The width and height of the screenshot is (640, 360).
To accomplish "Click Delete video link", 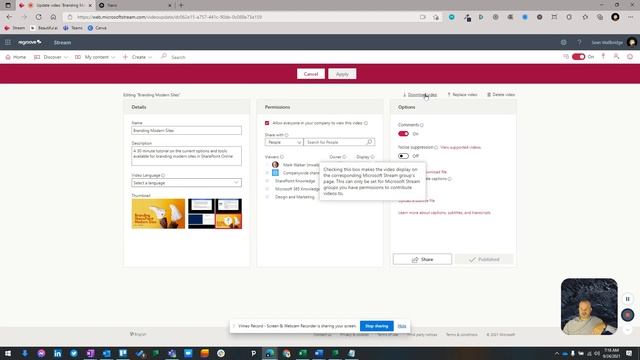I will pos(501,95).
